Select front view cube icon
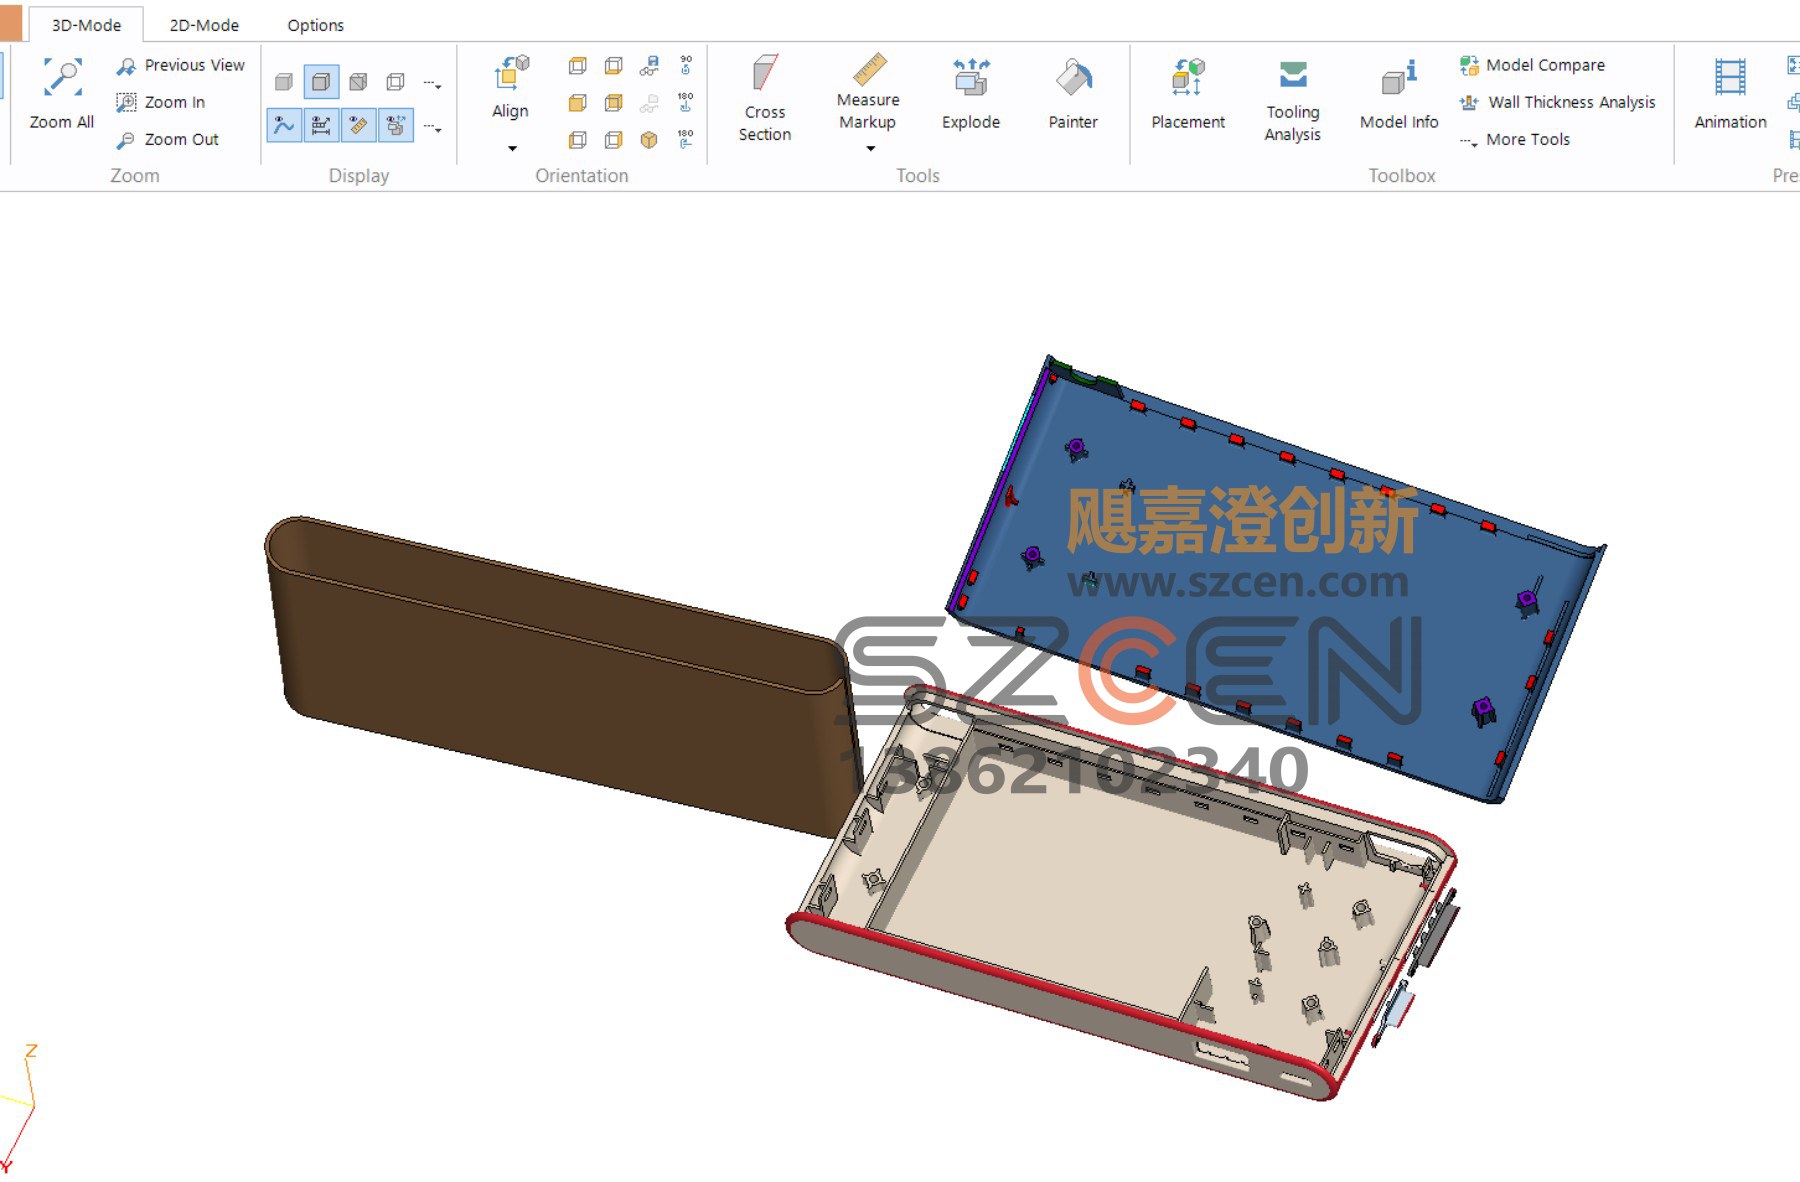The height and width of the screenshot is (1182, 1800). [577, 103]
